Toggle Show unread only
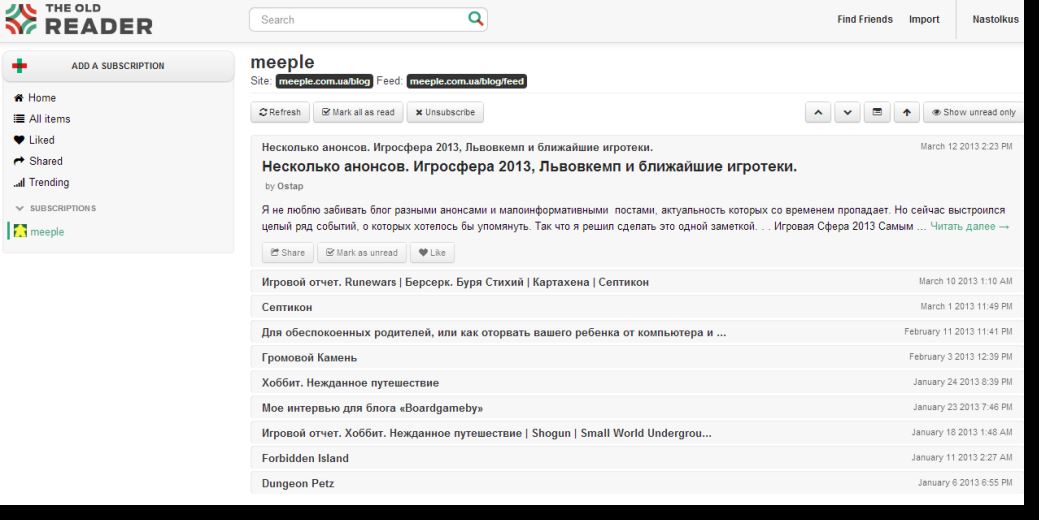Viewport: 1039px width, 520px height. (x=973, y=113)
